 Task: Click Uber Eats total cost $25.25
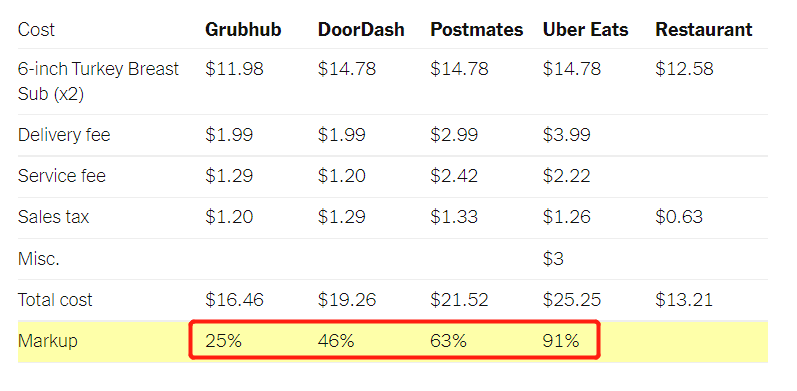572,299
